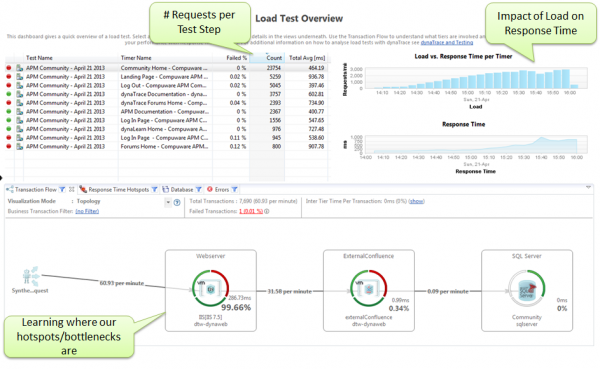Click the test step icon in Landing Page row

pos(19,77)
